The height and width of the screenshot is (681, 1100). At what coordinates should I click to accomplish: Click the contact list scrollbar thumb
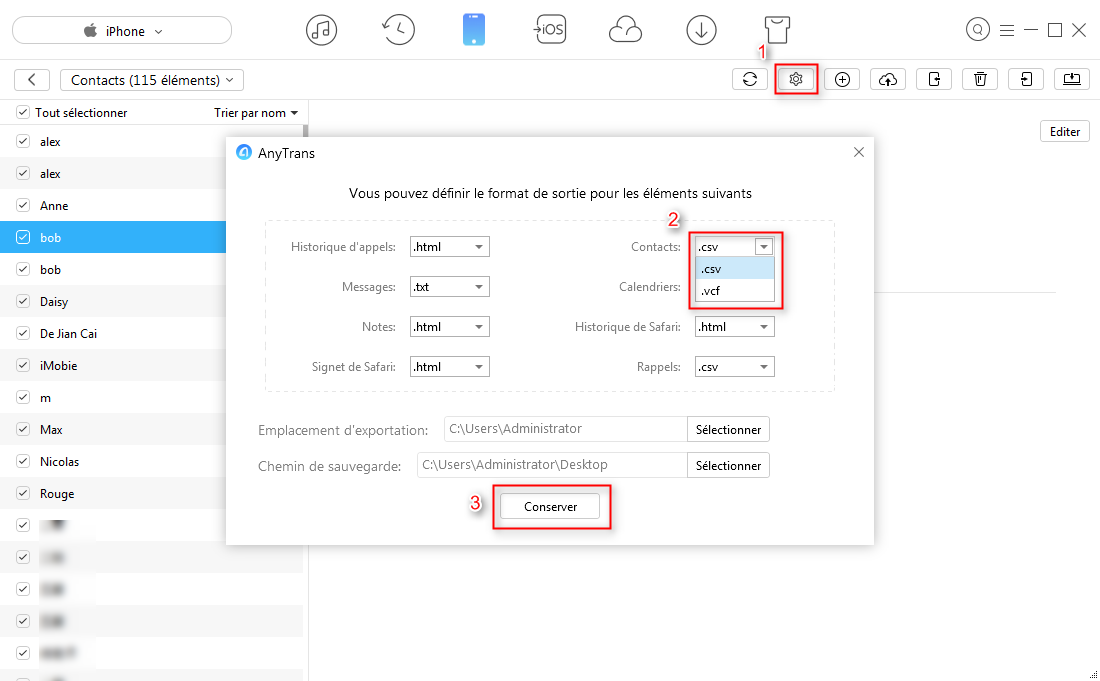(305, 132)
